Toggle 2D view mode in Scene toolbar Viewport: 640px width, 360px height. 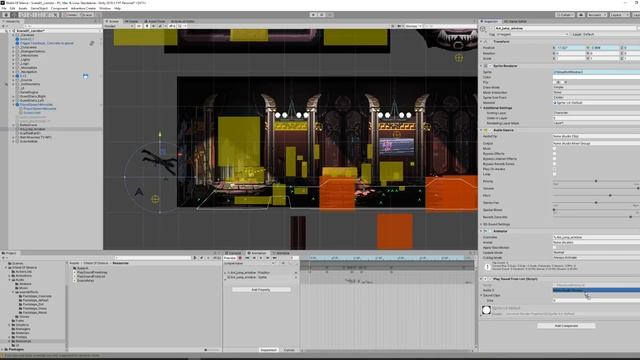(139, 26)
